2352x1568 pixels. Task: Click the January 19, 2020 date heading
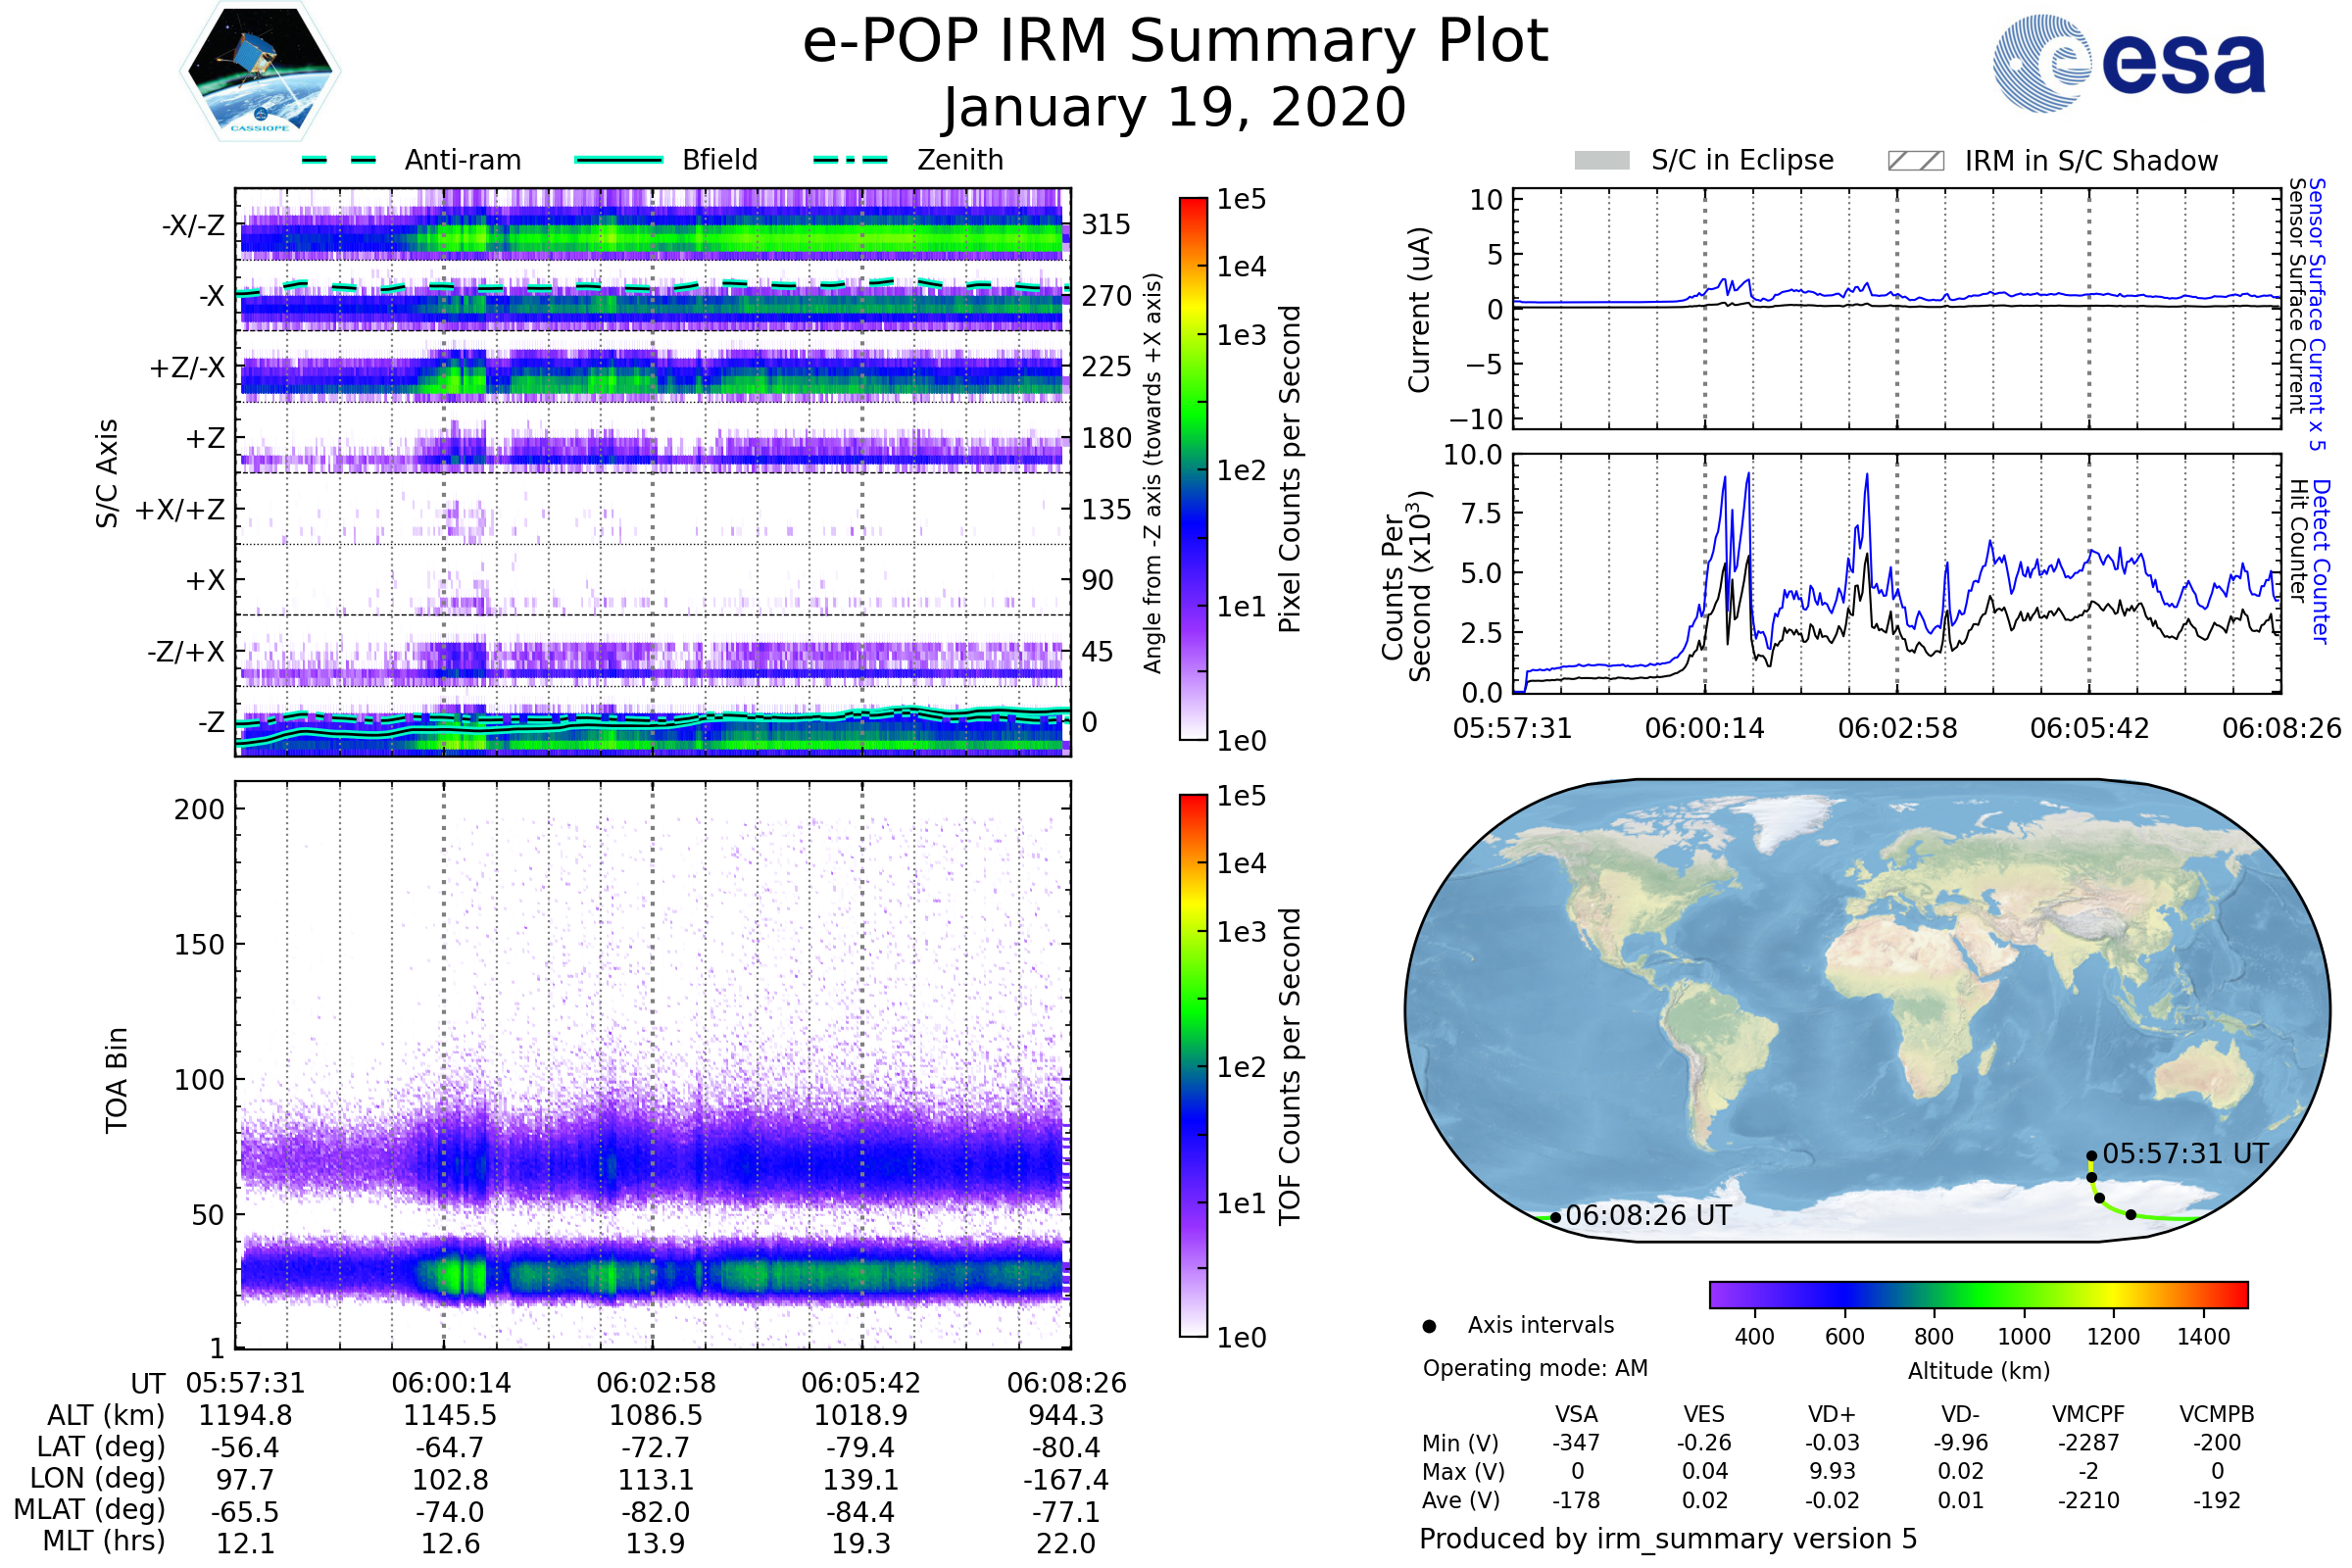coord(1175,108)
